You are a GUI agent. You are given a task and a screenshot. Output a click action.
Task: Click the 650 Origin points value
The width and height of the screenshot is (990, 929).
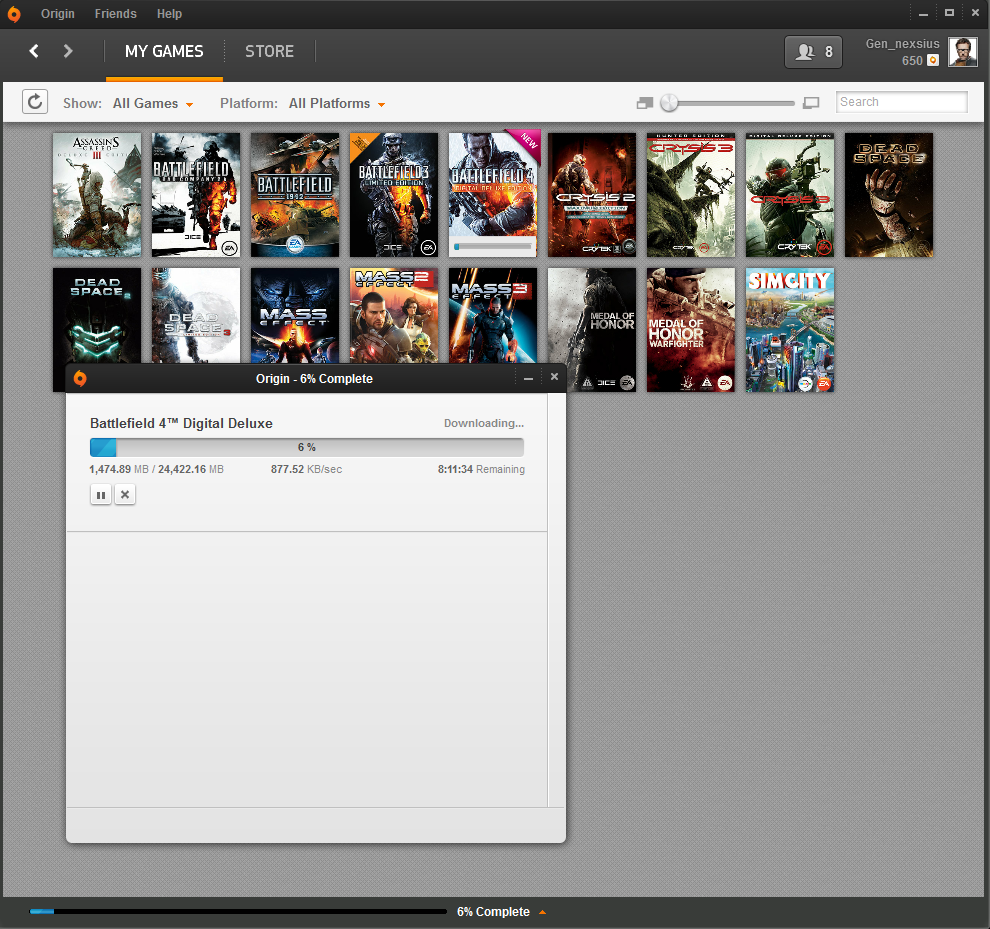click(912, 61)
